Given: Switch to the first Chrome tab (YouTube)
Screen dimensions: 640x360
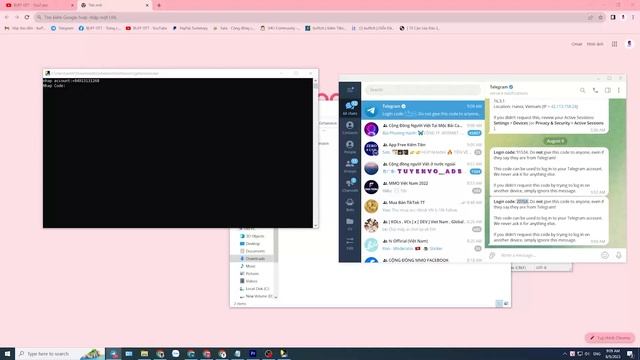Looking at the screenshot, I should [39, 5].
